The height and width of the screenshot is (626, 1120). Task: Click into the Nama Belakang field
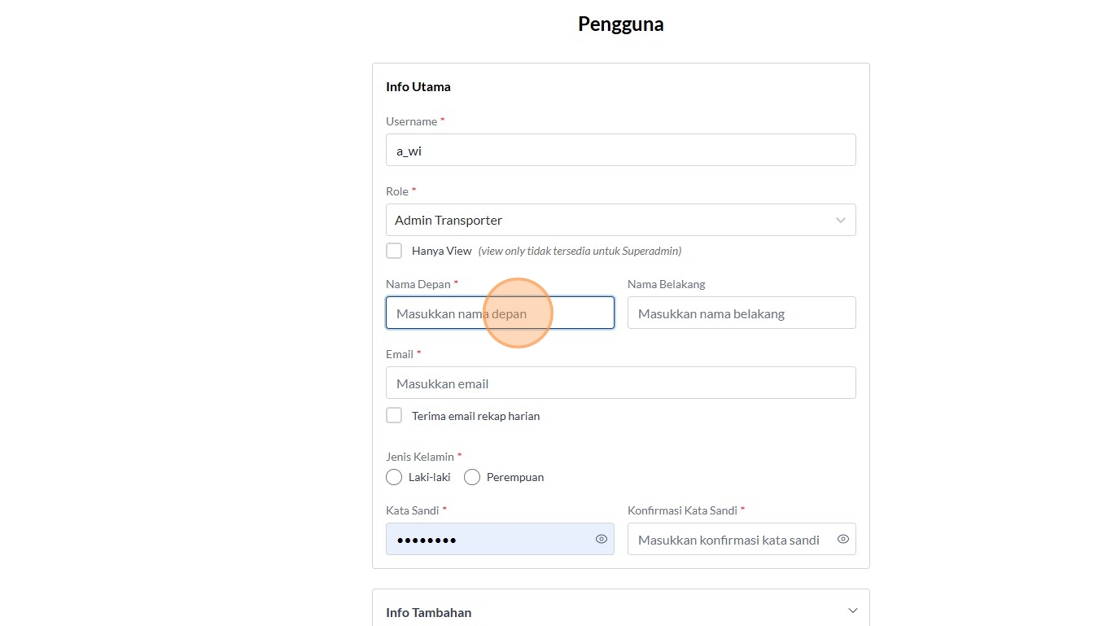(741, 313)
